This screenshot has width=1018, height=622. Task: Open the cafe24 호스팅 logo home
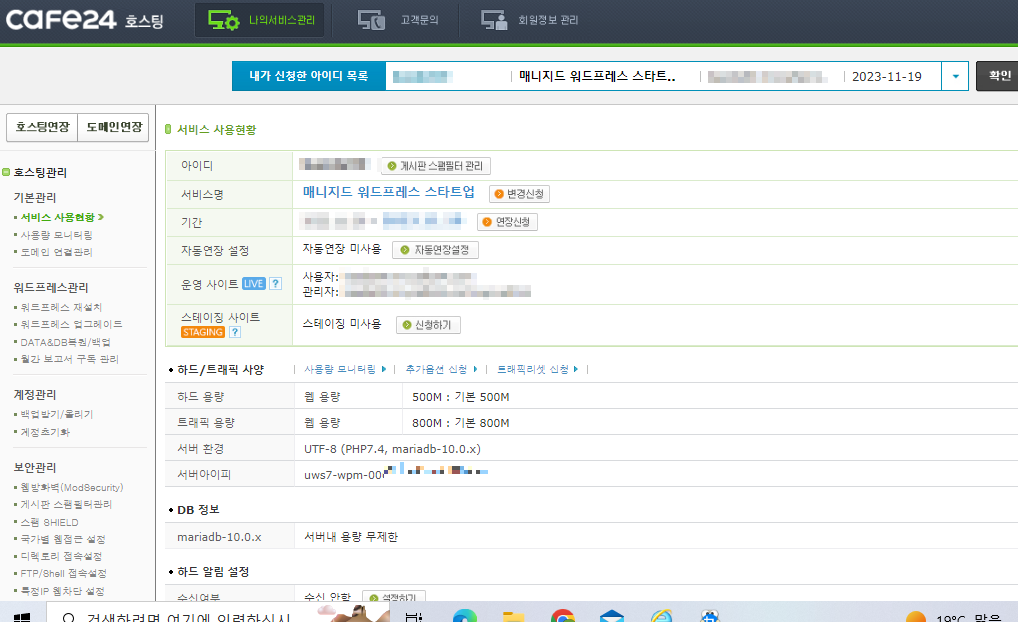point(84,19)
